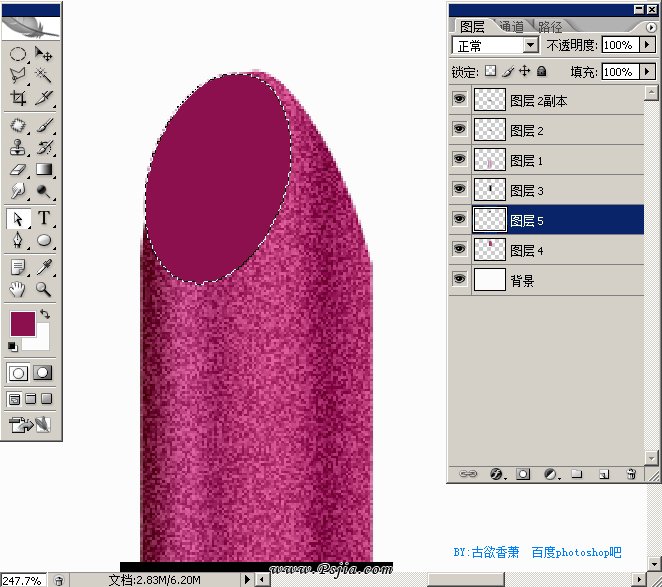Create a new layer set folder
The image size is (662, 587).
coord(577,474)
